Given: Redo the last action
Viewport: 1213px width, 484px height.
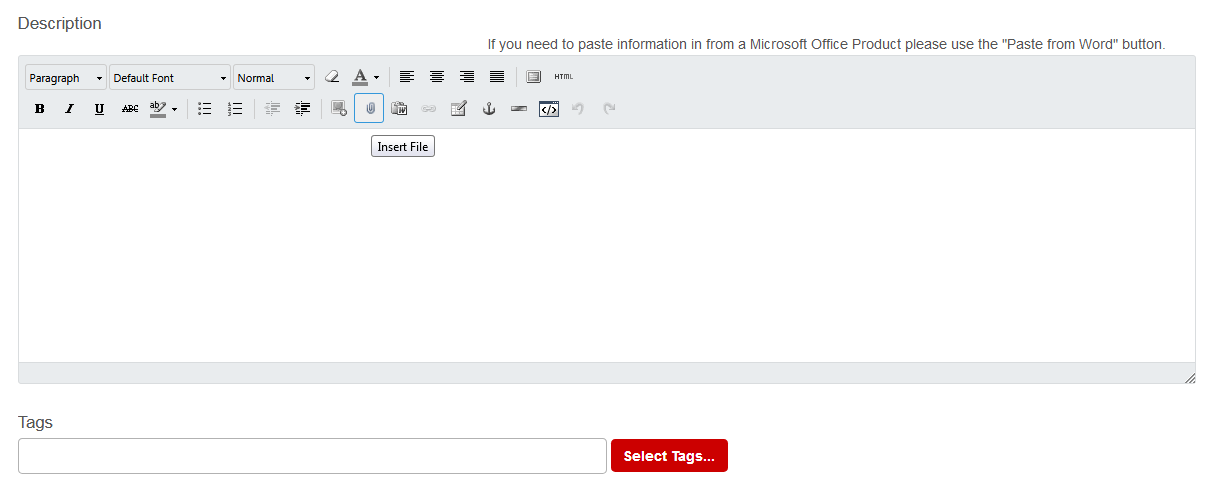Looking at the screenshot, I should [x=608, y=109].
